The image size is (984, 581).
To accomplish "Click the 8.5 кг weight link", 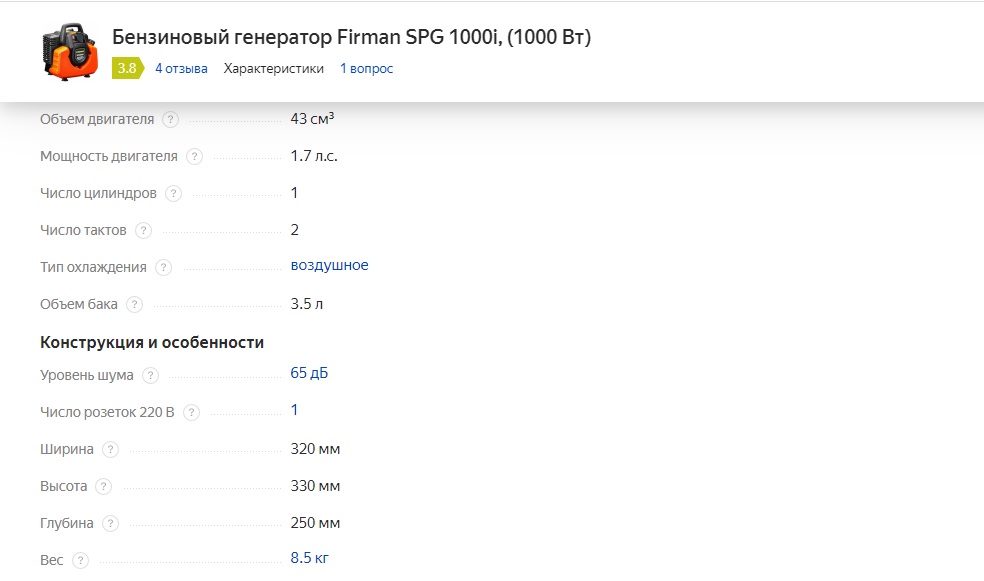I will click(309, 558).
